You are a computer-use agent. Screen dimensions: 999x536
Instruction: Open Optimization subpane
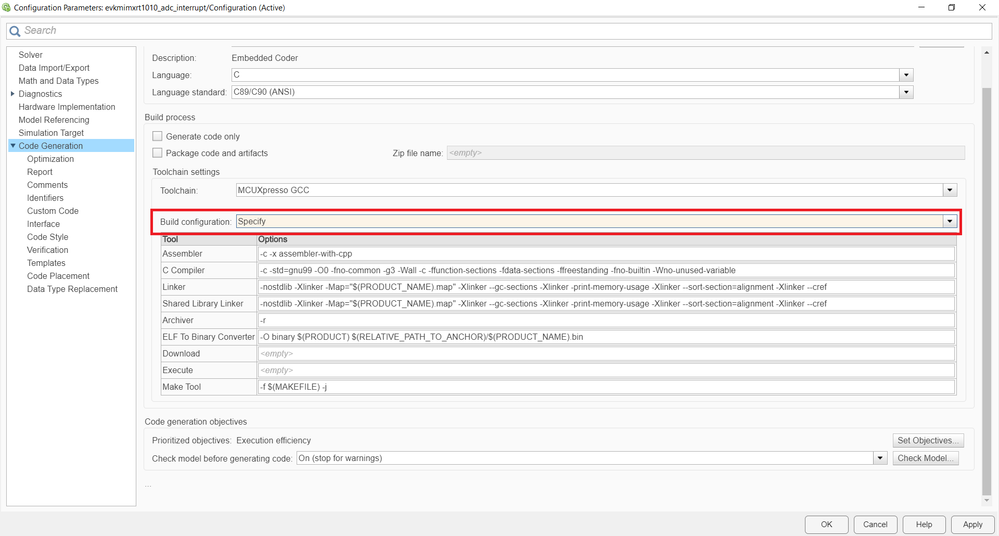coord(50,159)
